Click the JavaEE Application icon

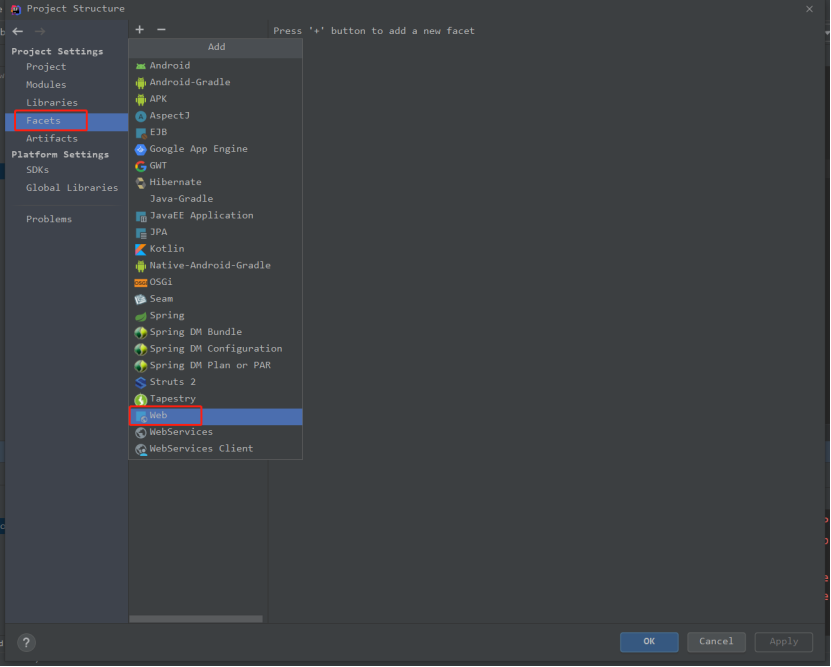click(140, 216)
